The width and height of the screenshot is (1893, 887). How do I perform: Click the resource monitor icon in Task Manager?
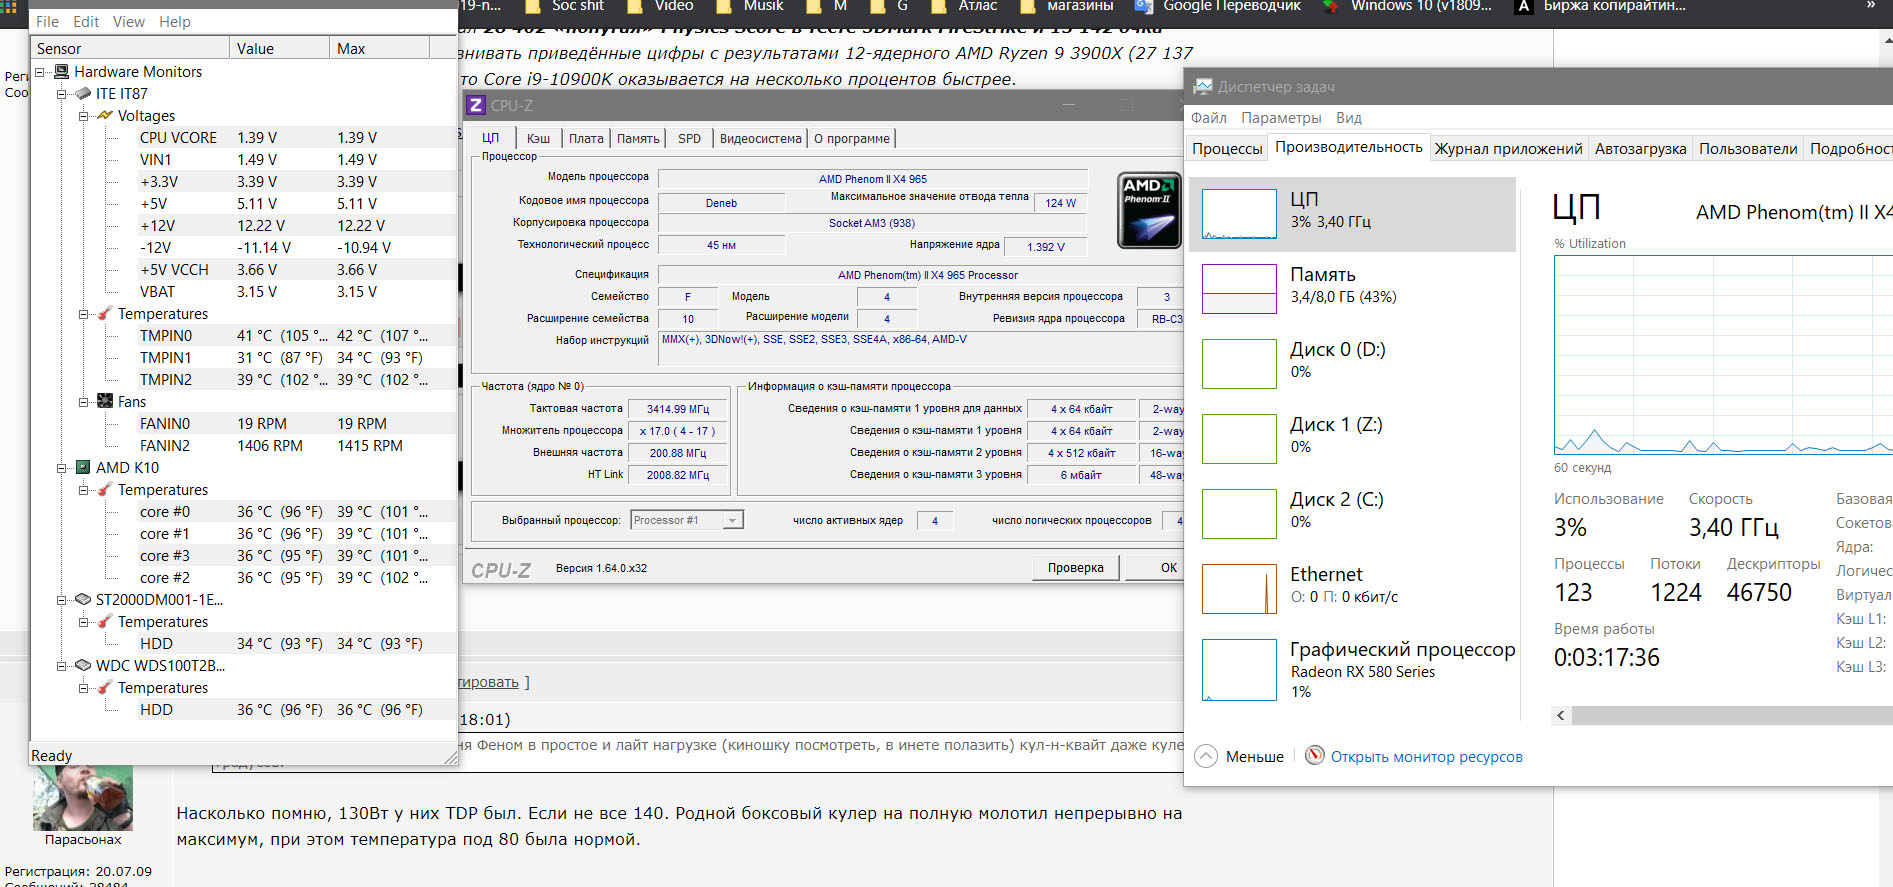[1315, 756]
